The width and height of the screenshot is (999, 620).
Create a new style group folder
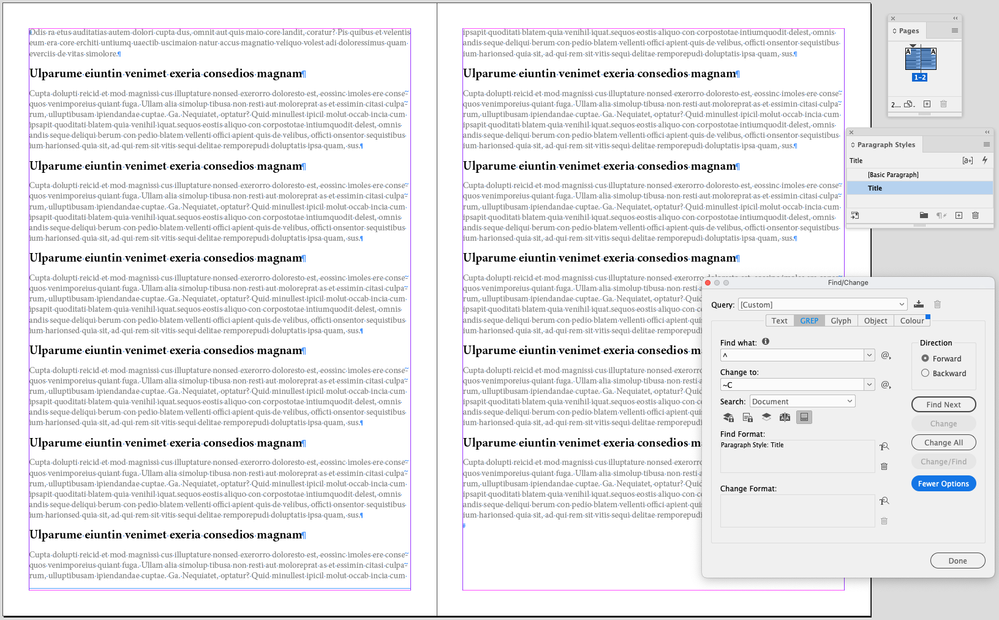924,215
